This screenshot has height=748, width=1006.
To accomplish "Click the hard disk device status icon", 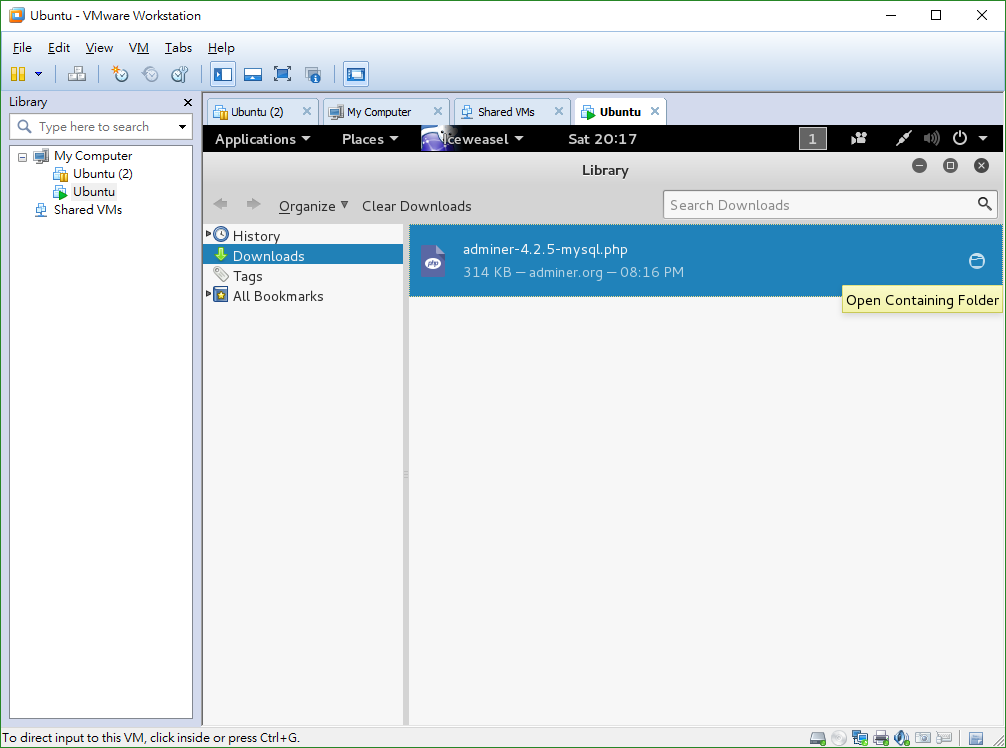I will 817,738.
